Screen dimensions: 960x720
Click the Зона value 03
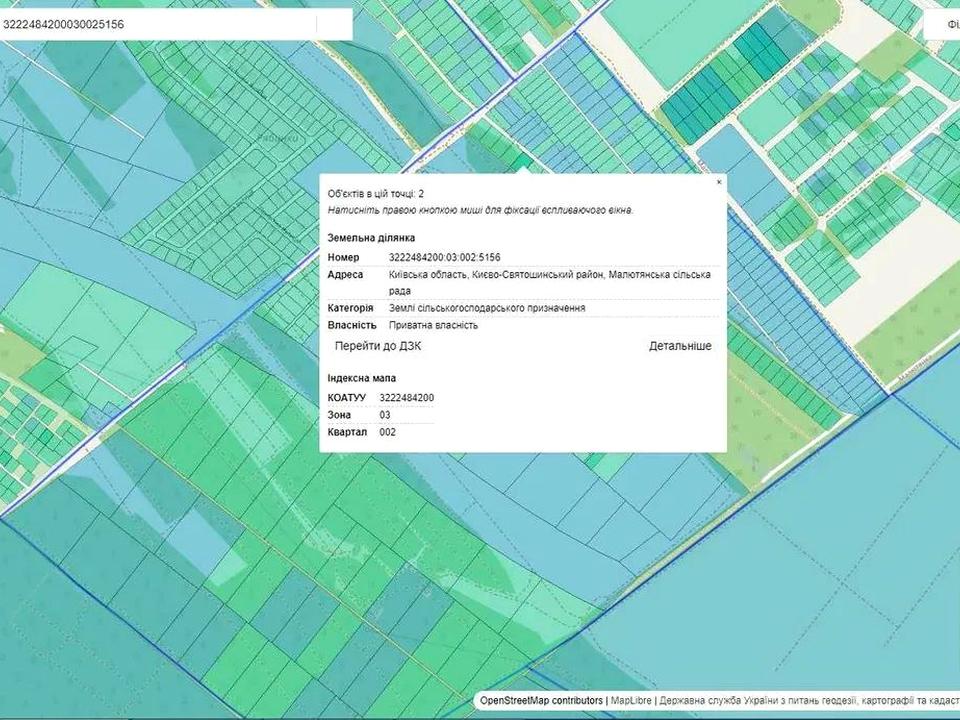click(x=386, y=415)
